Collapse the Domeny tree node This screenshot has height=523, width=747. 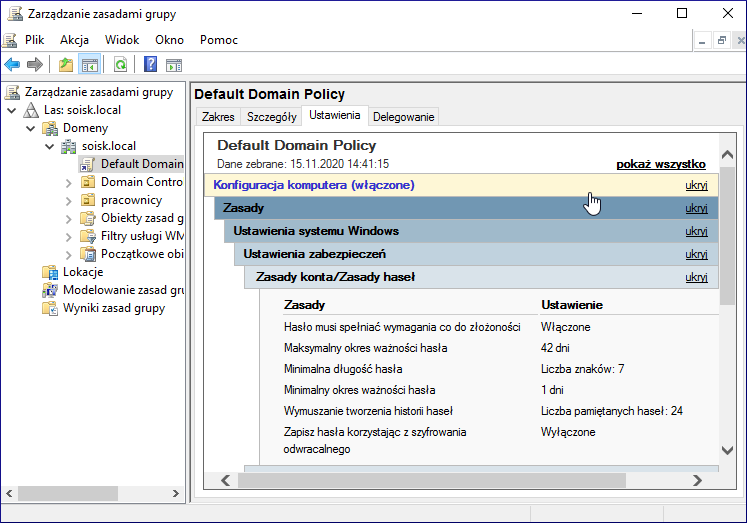31,129
